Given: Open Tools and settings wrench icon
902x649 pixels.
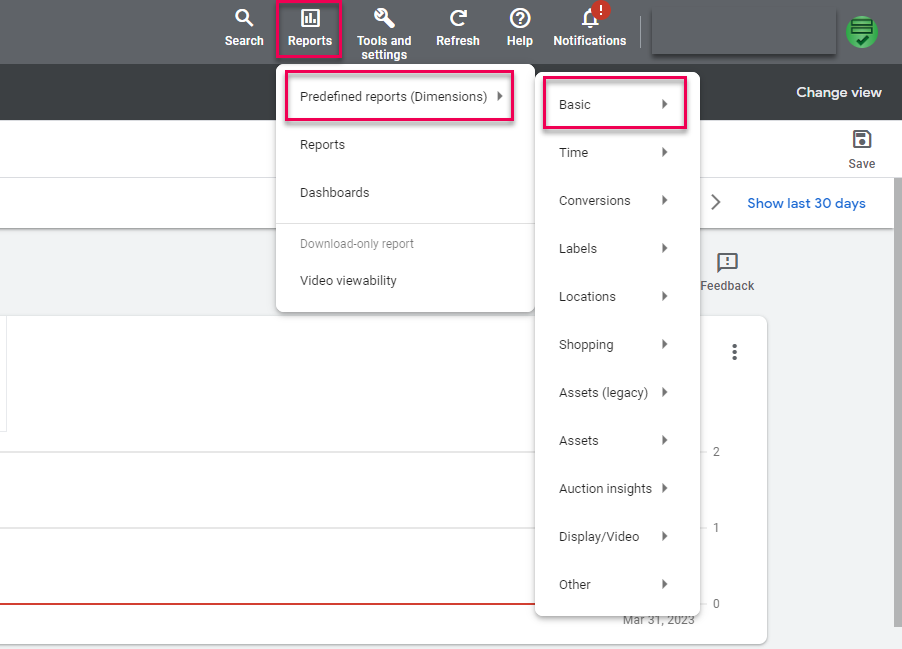Looking at the screenshot, I should 384,19.
